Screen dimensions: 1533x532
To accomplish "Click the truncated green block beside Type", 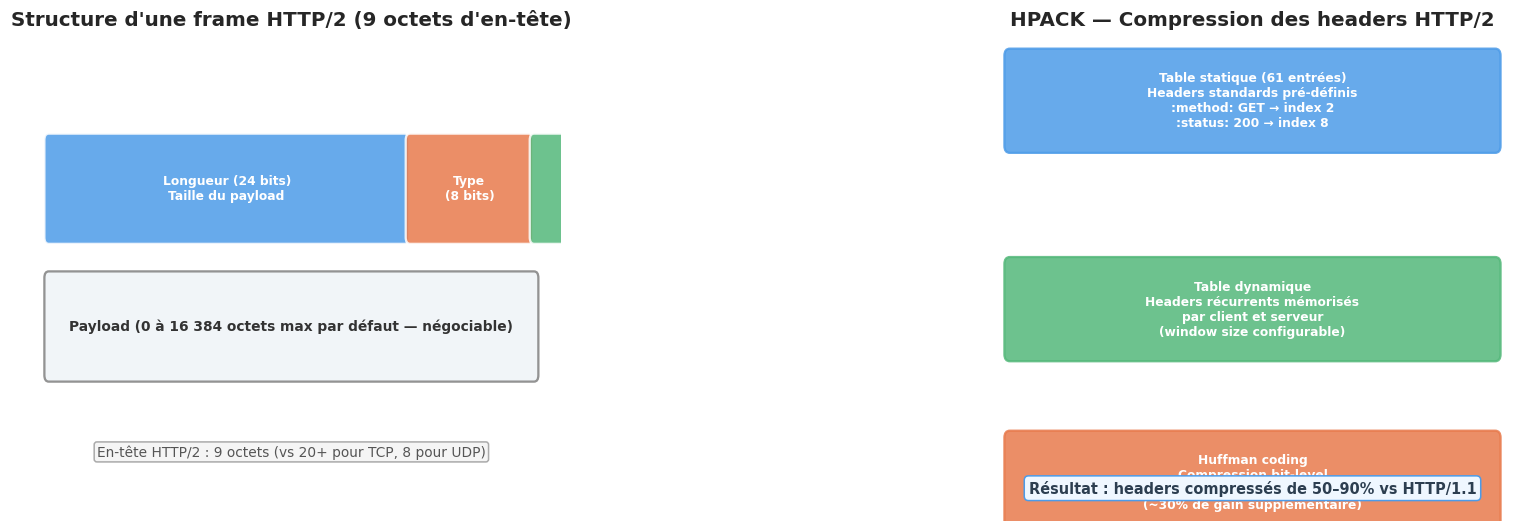I will [x=546, y=189].
